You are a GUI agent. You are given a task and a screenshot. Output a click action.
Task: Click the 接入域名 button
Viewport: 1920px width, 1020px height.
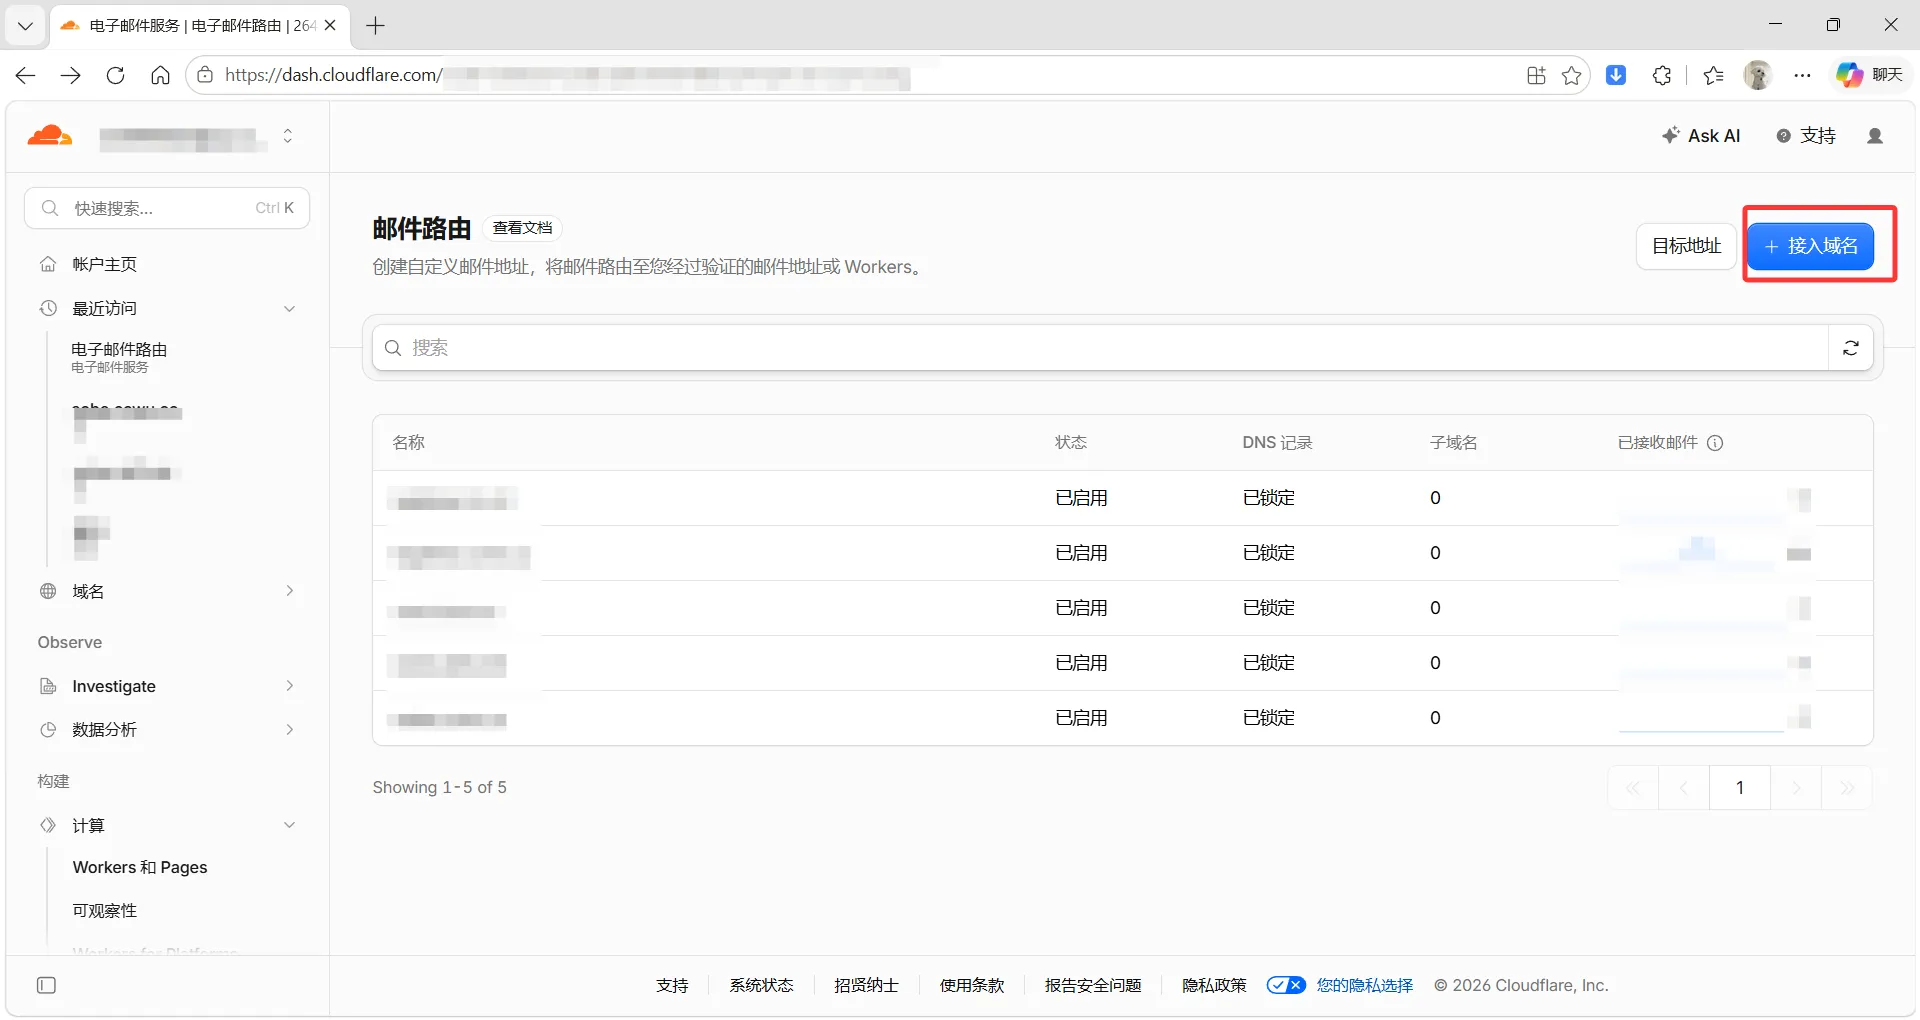[1811, 246]
